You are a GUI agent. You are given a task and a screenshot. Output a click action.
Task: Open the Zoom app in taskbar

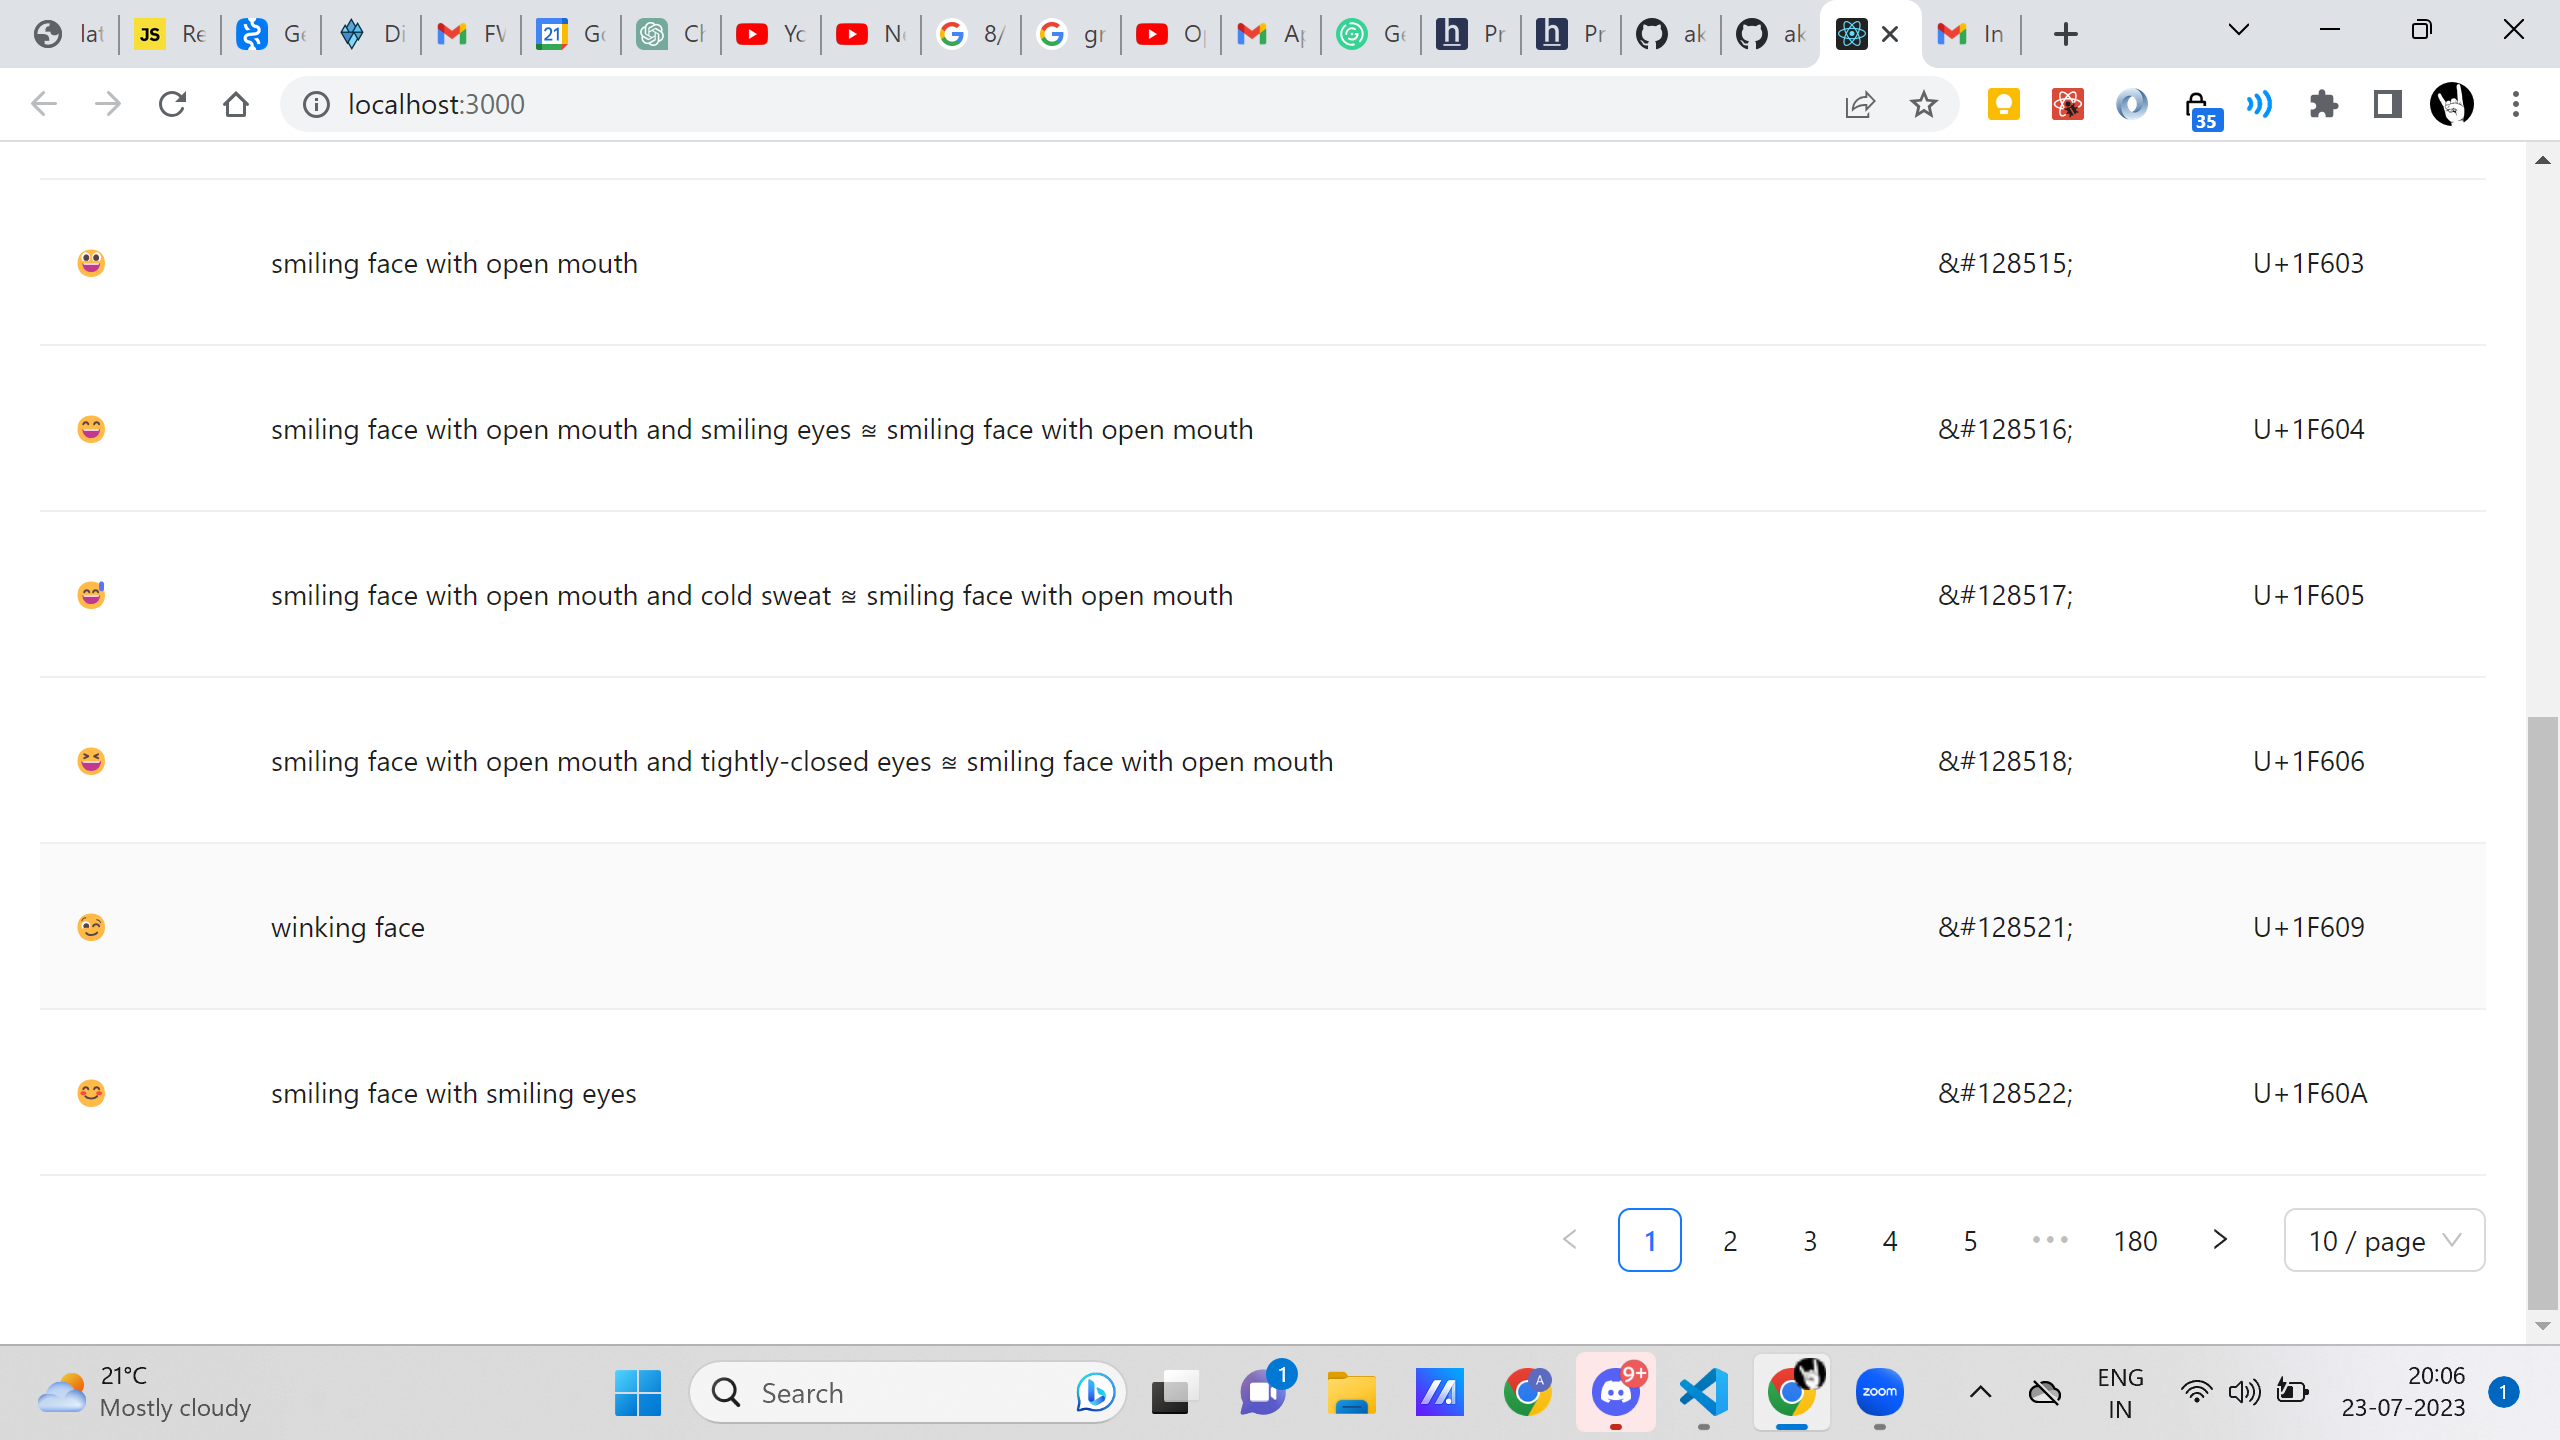pos(1879,1392)
